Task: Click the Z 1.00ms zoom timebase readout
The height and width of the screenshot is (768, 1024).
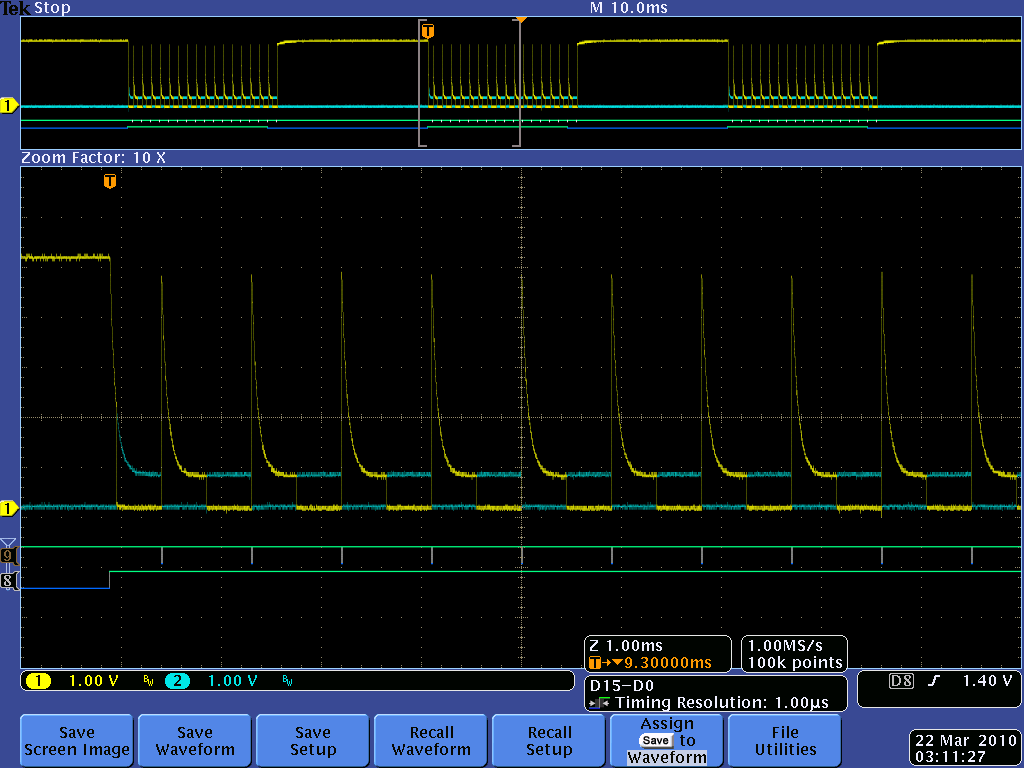Action: pyautogui.click(x=626, y=646)
